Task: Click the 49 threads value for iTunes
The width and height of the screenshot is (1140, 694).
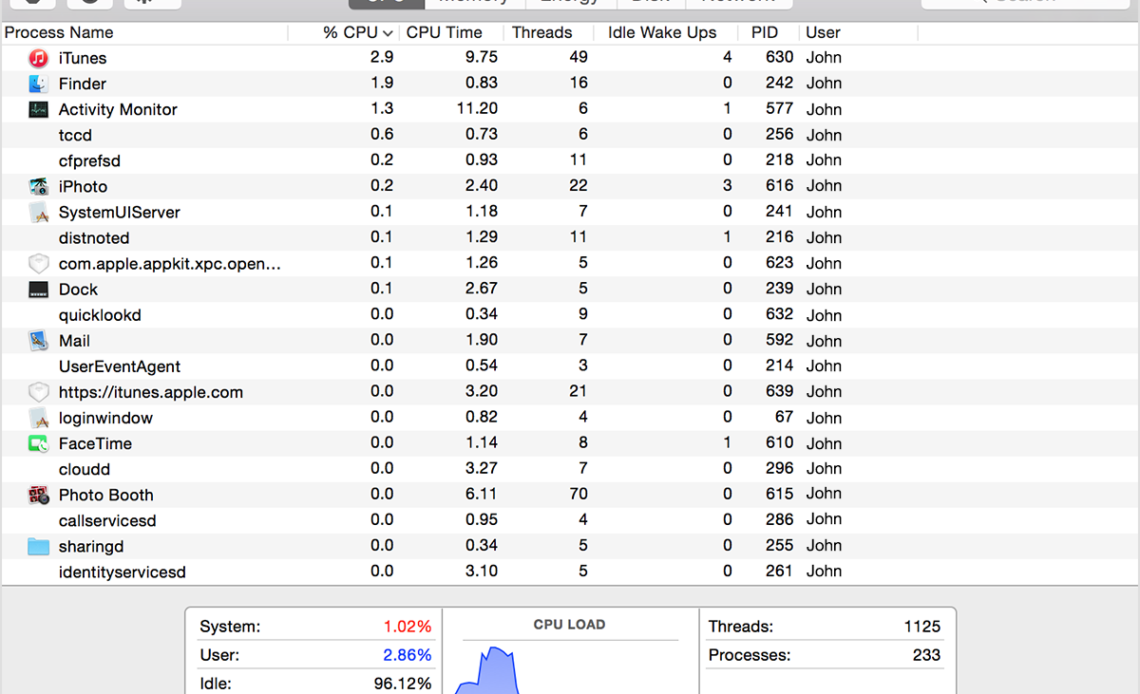Action: point(578,57)
